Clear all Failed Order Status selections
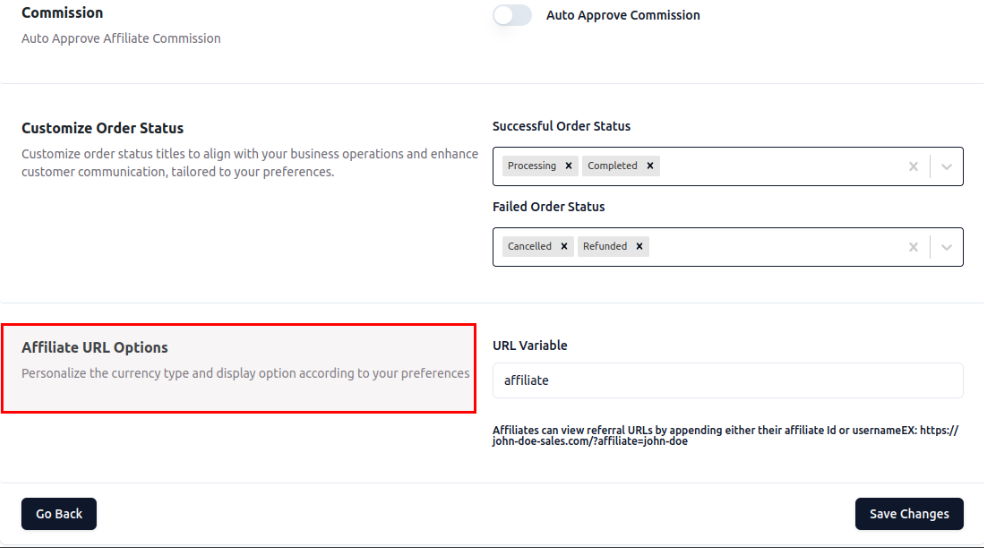 (913, 246)
